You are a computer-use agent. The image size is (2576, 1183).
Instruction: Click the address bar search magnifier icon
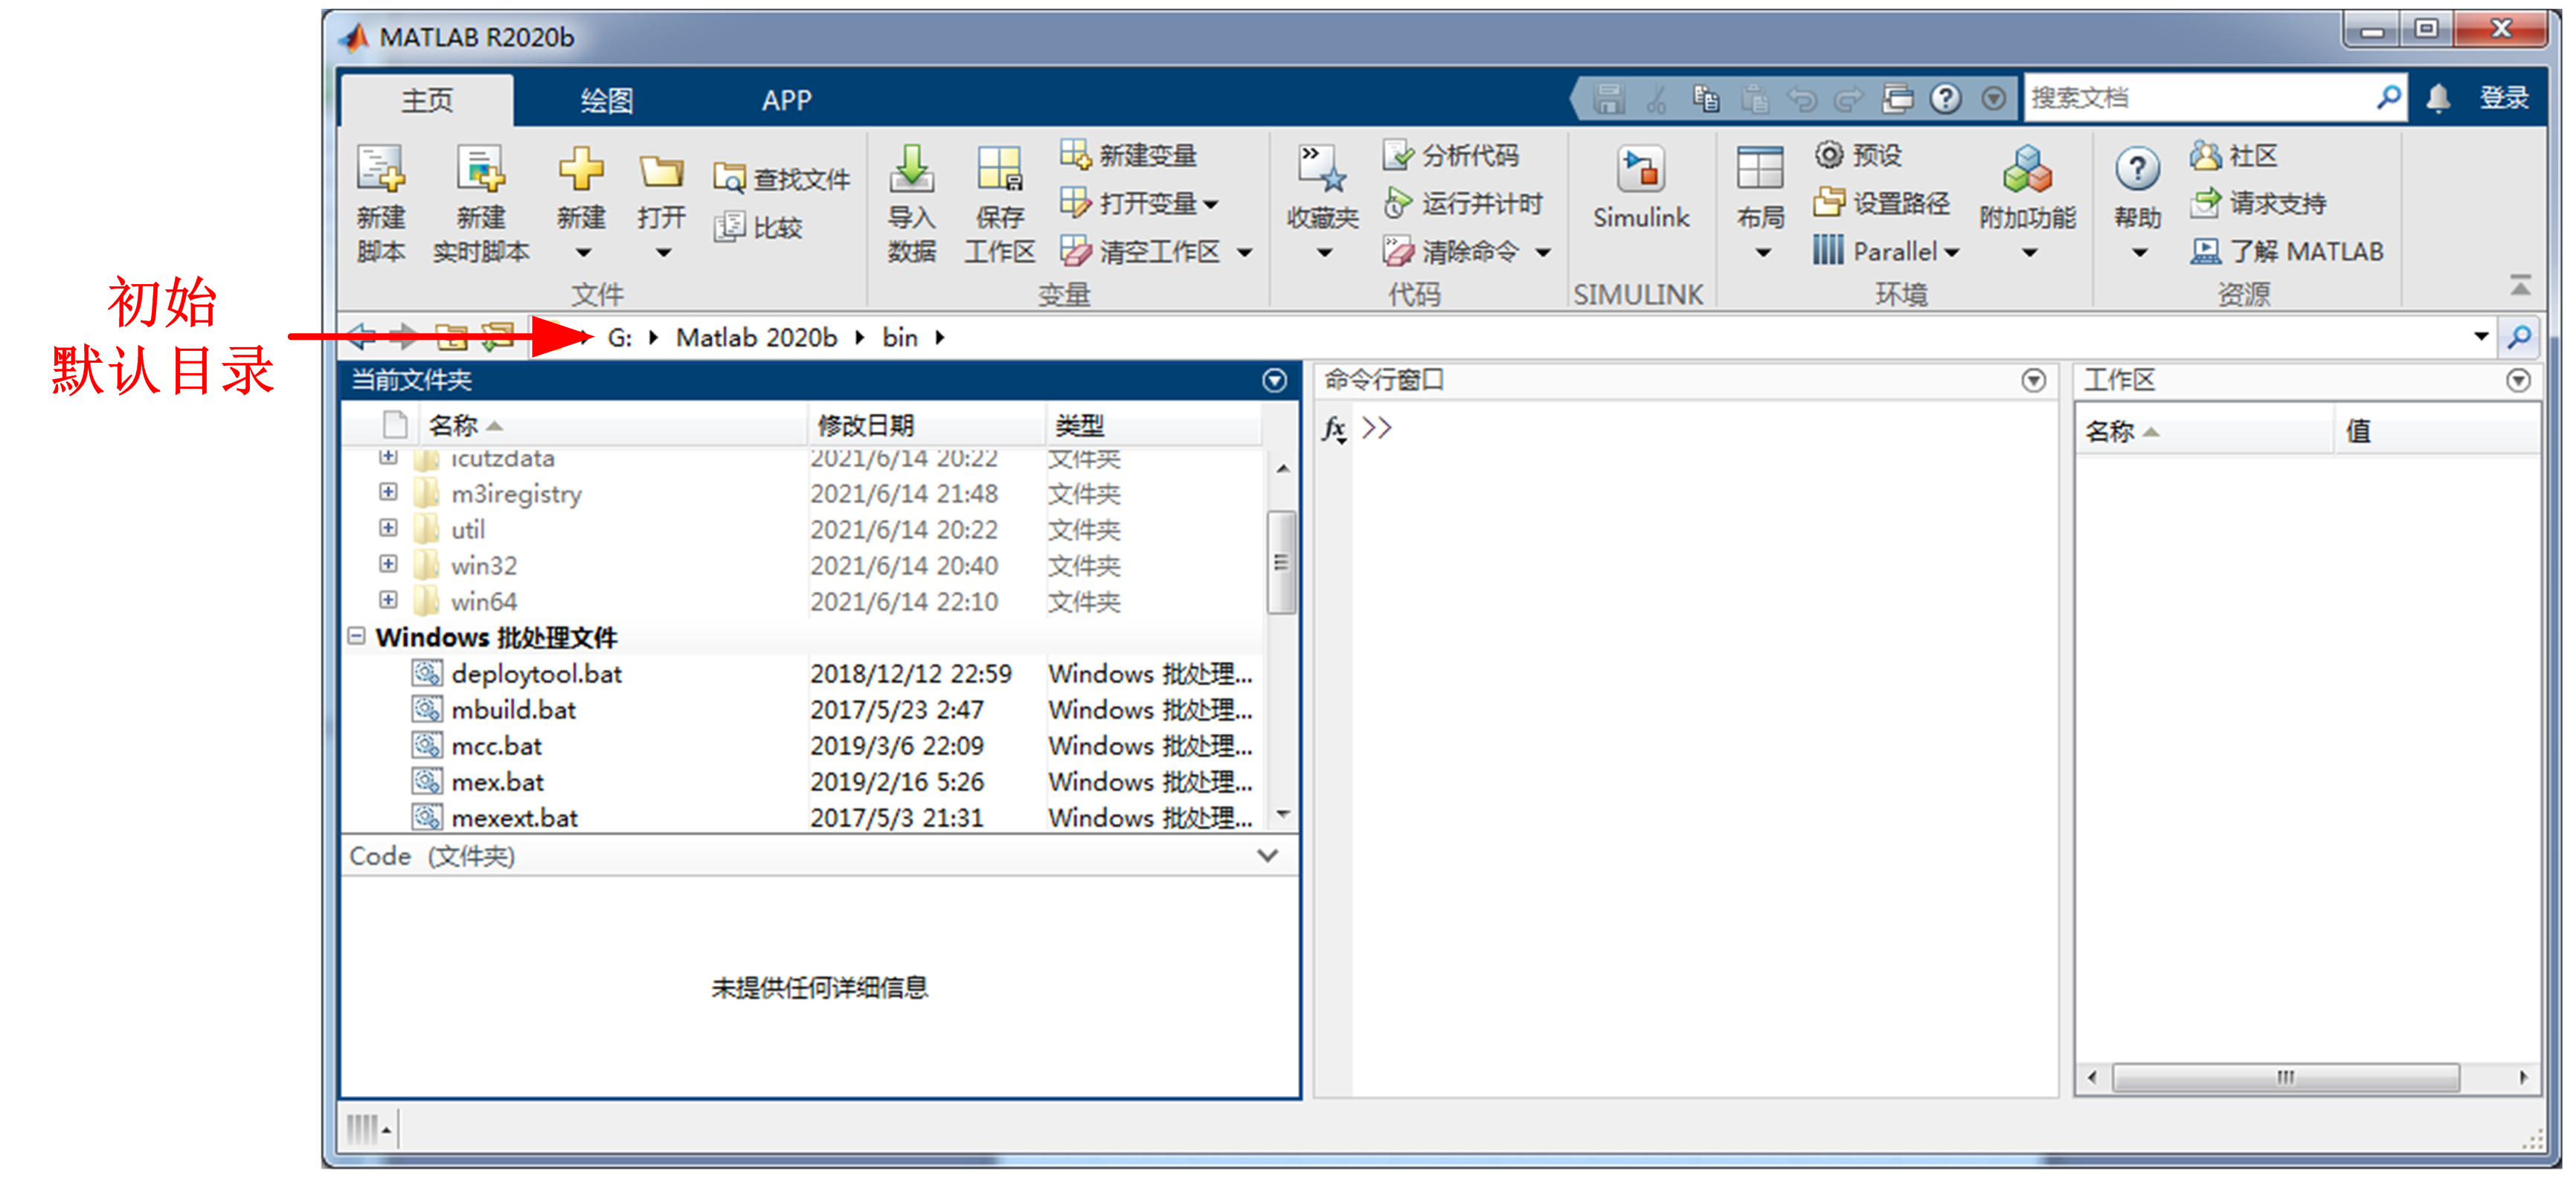pos(2519,337)
